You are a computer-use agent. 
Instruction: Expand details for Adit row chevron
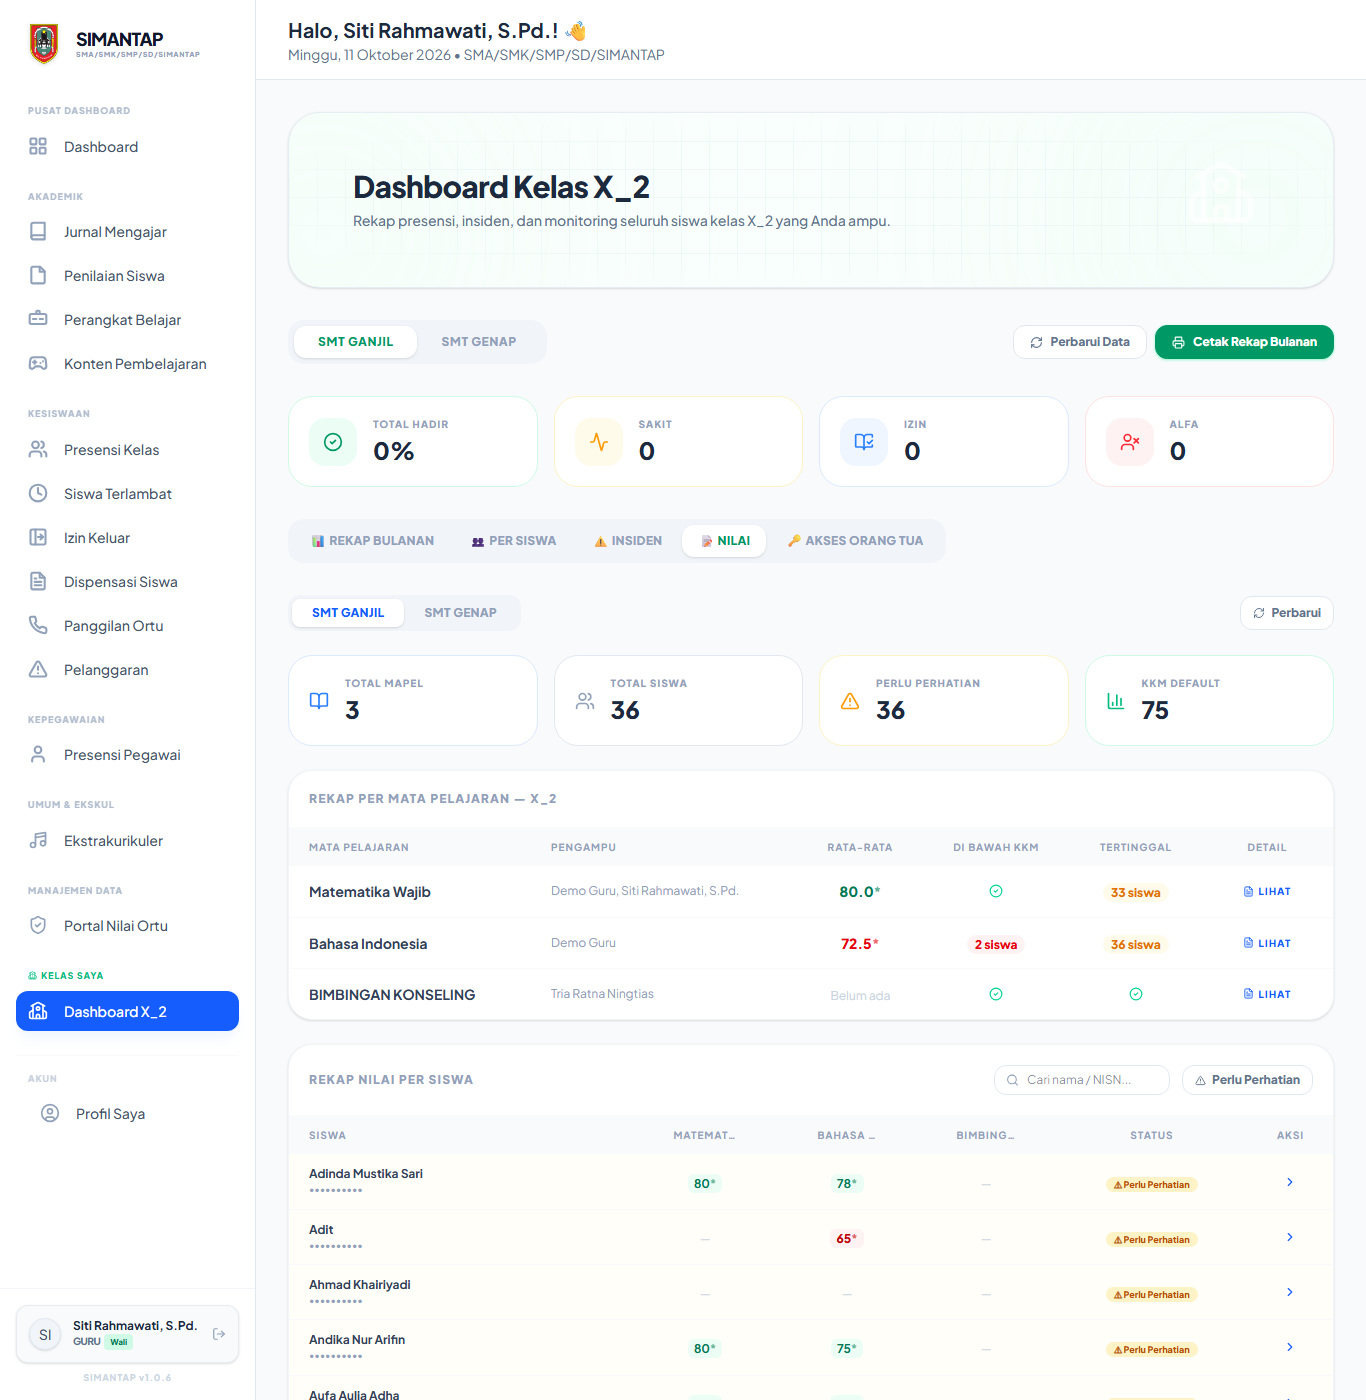[x=1290, y=1237]
